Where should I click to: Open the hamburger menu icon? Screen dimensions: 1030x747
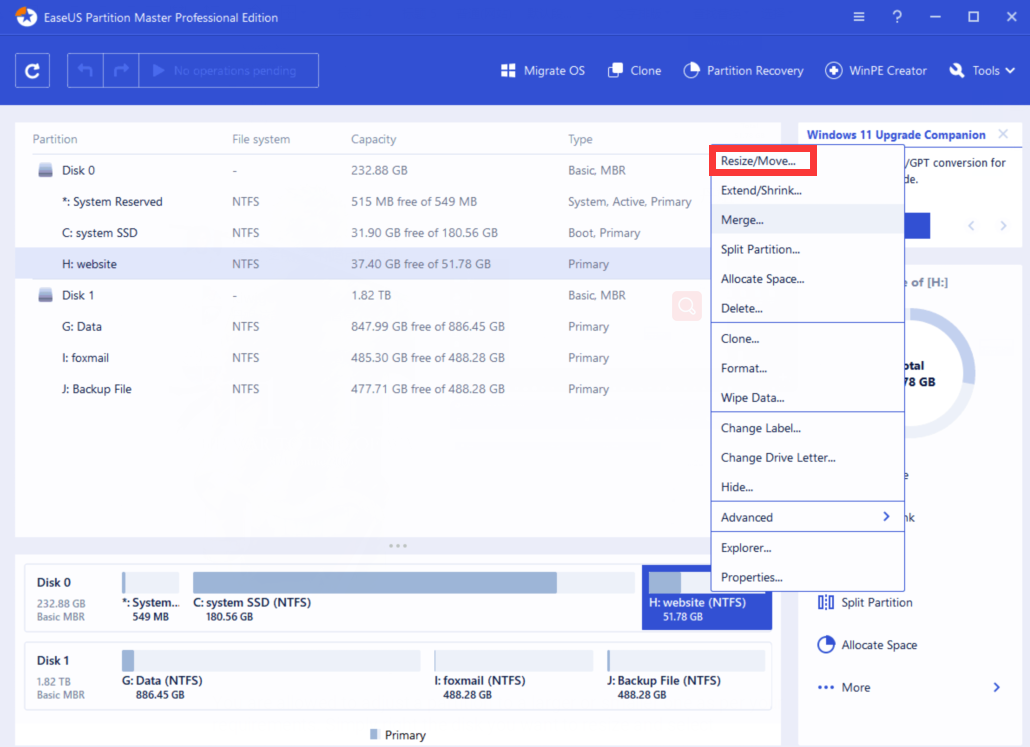[858, 16]
